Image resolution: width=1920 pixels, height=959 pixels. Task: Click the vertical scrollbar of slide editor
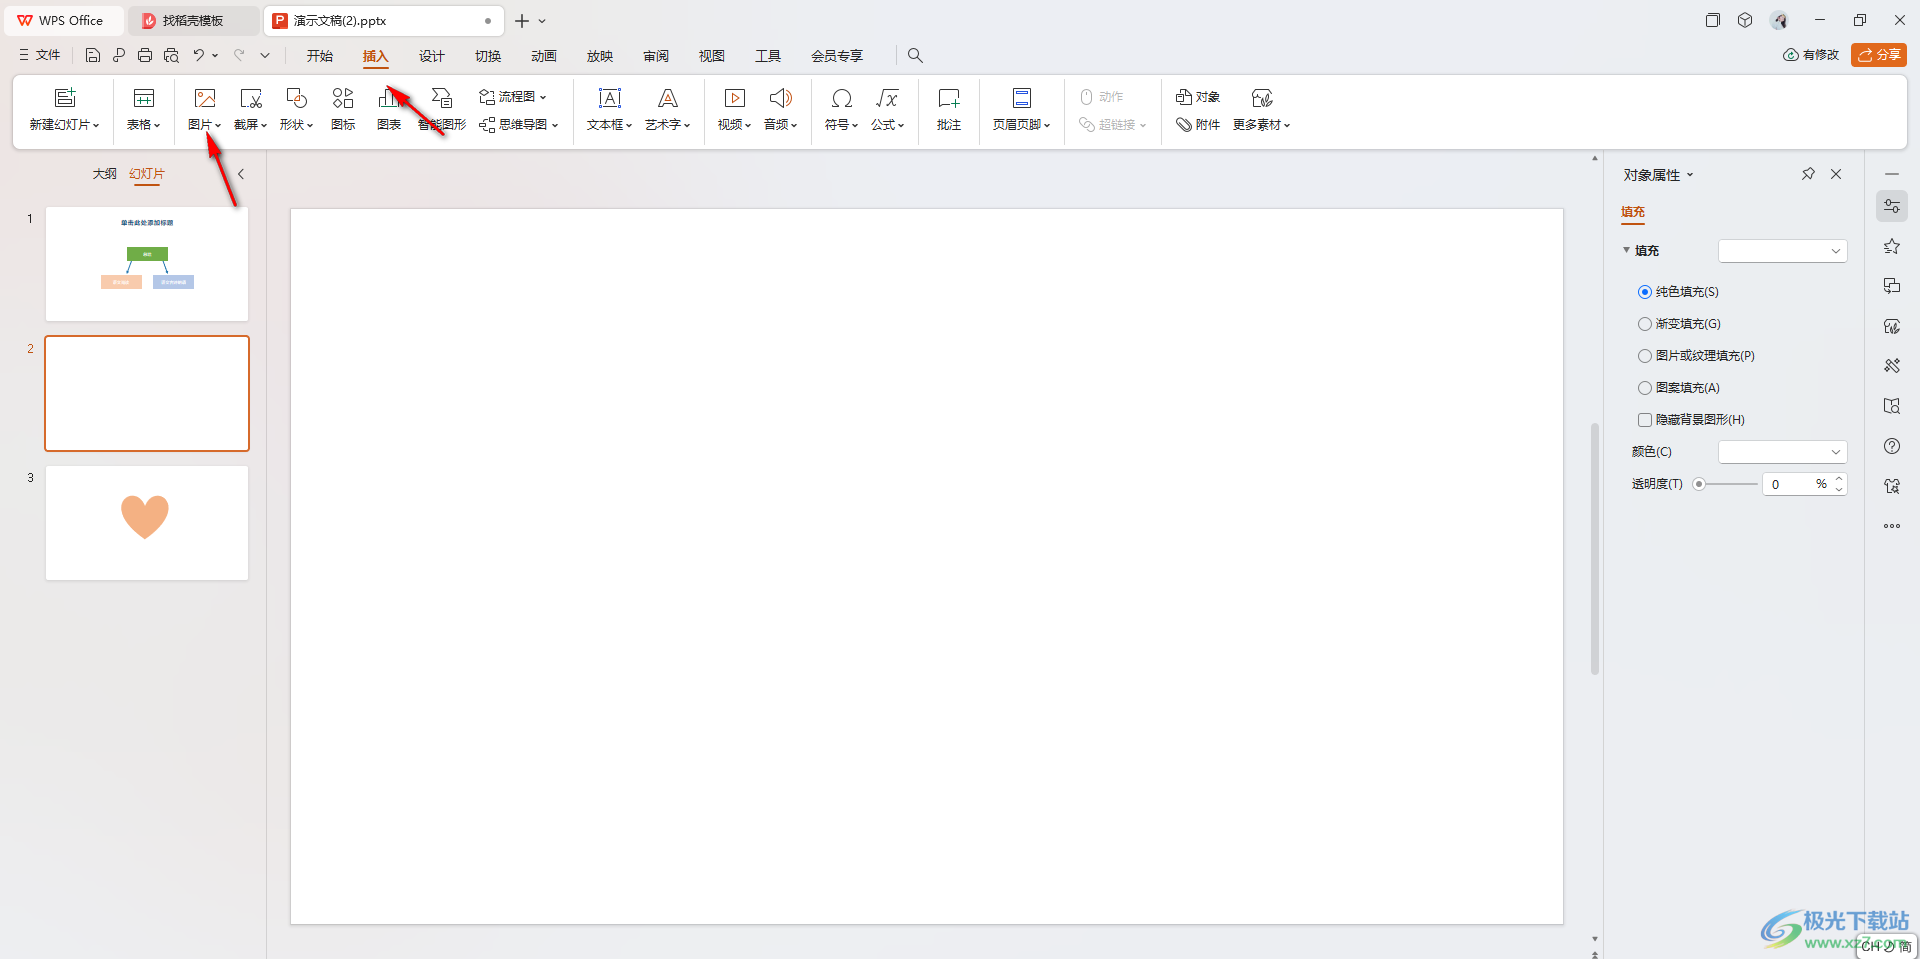[x=1594, y=548]
